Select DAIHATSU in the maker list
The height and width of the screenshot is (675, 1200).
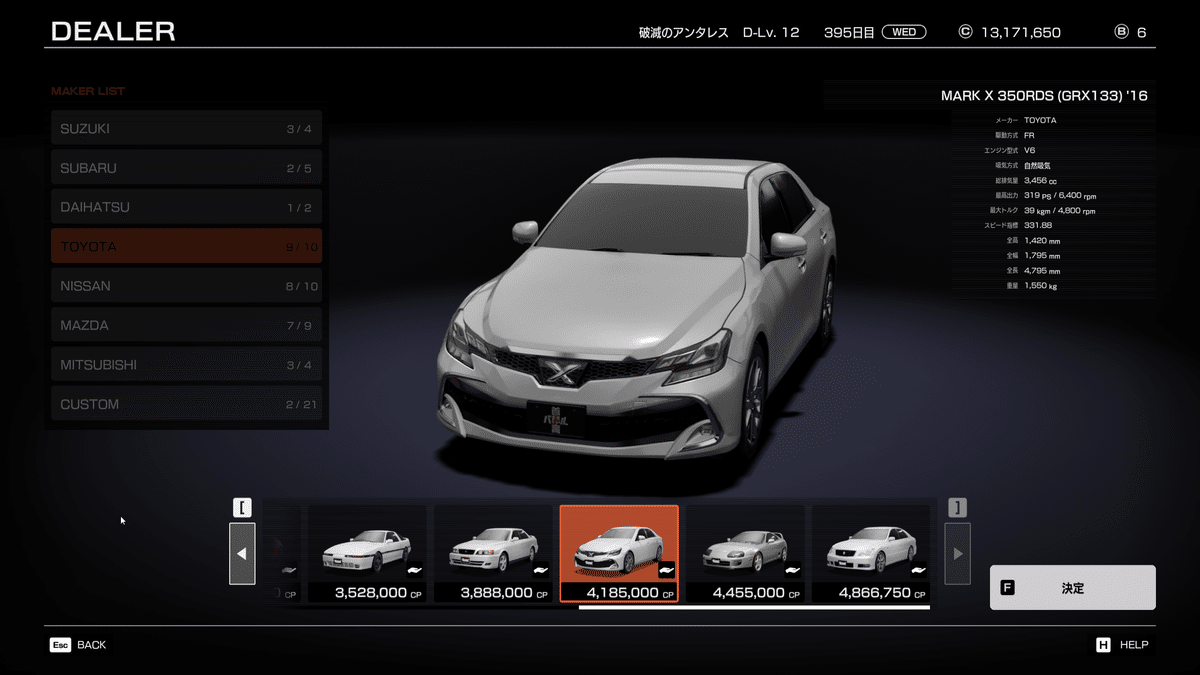coord(186,207)
